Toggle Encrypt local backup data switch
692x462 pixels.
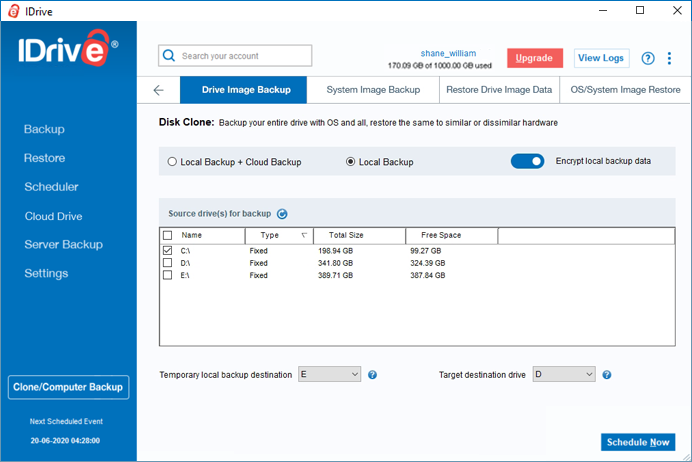pos(527,161)
